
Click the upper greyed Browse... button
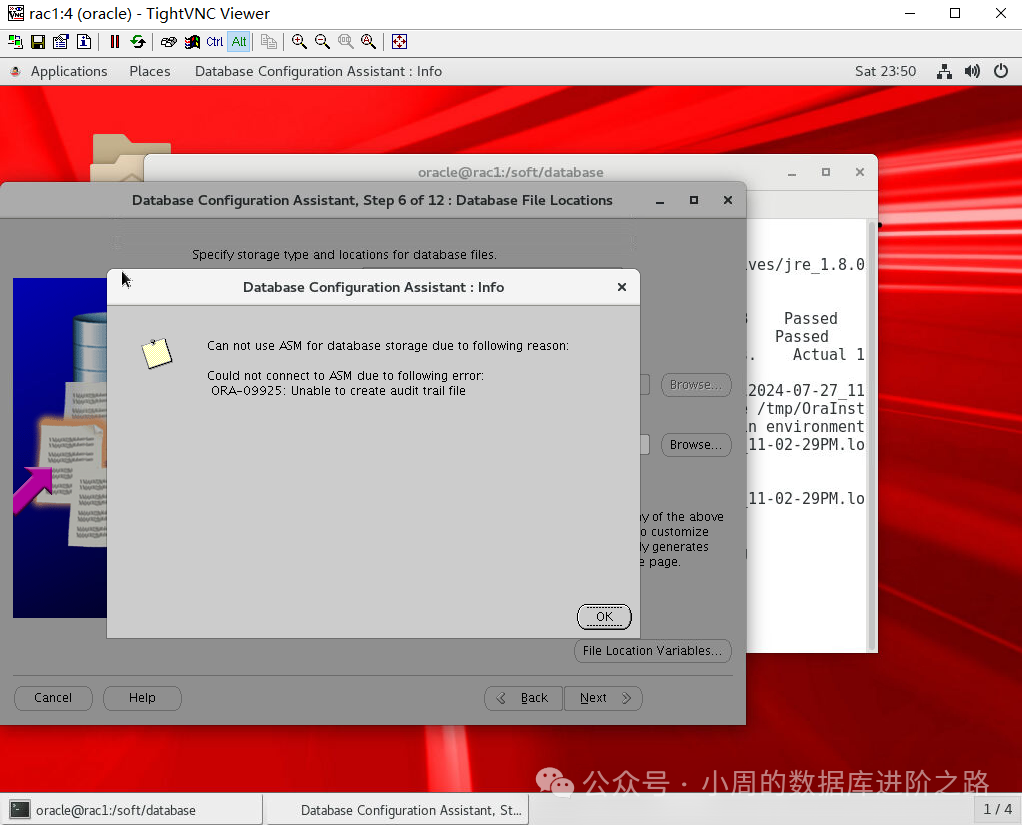(x=696, y=384)
